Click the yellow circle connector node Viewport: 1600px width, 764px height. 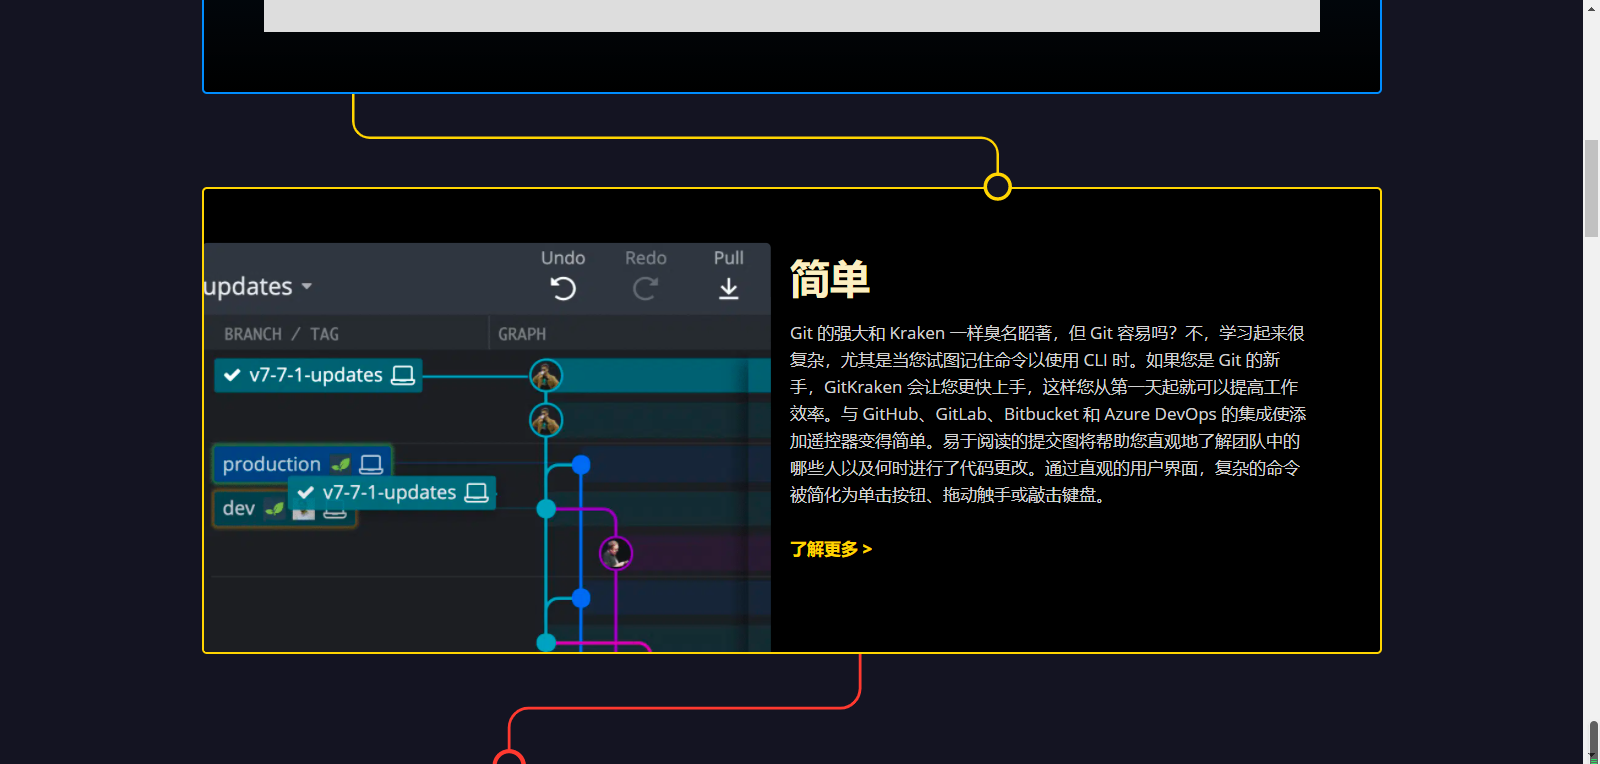tap(997, 187)
